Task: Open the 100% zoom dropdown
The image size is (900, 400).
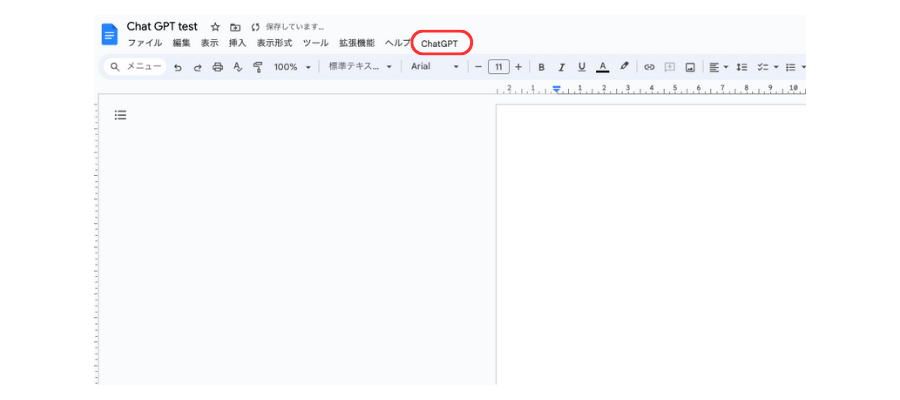Action: coord(292,67)
